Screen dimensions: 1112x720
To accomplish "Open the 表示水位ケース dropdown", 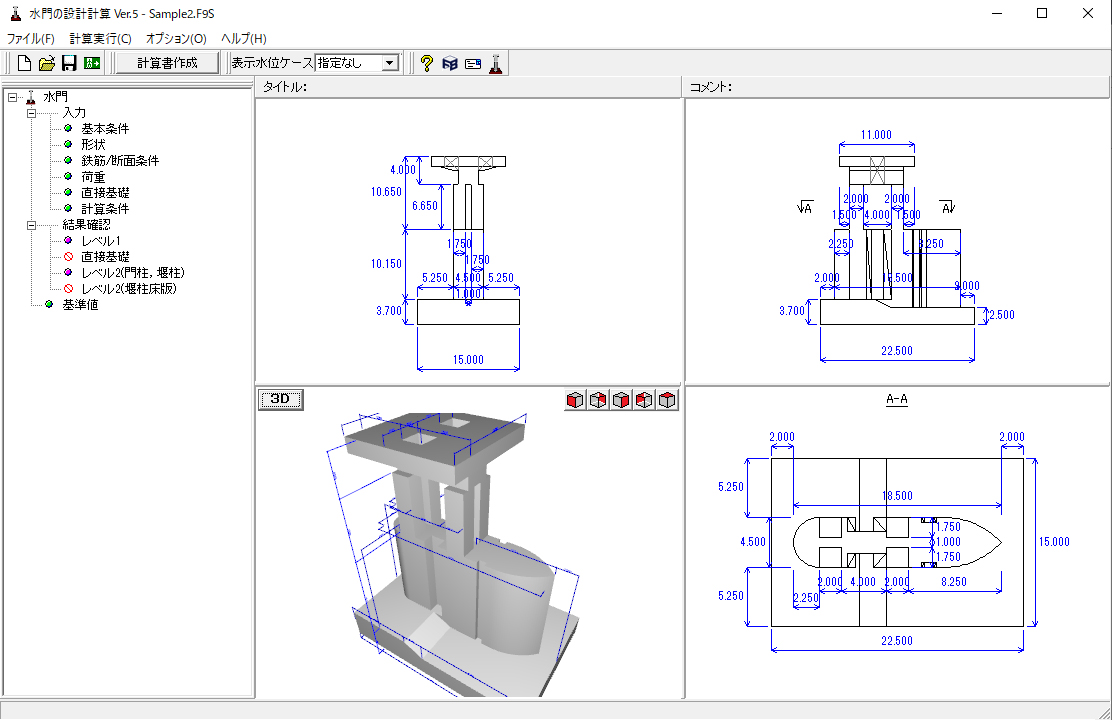I will click(x=390, y=63).
